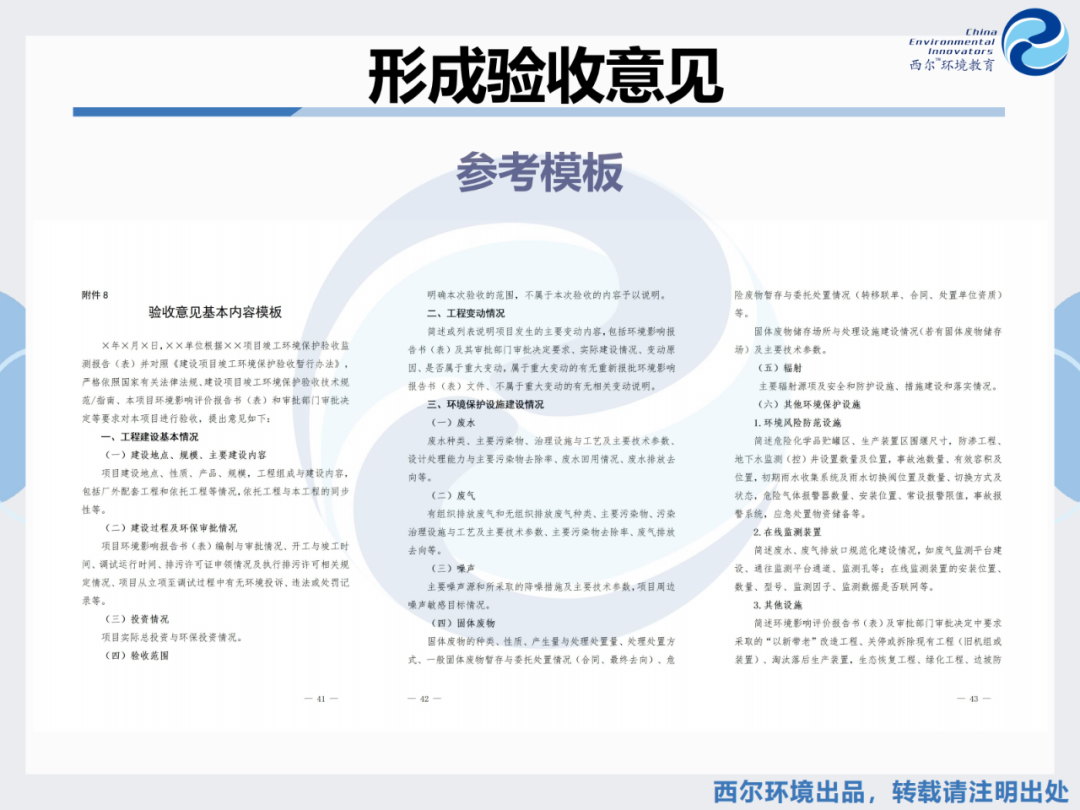Click the heading "验收意见基本内容模板"
Image resolution: width=1080 pixels, height=810 pixels.
click(215, 312)
